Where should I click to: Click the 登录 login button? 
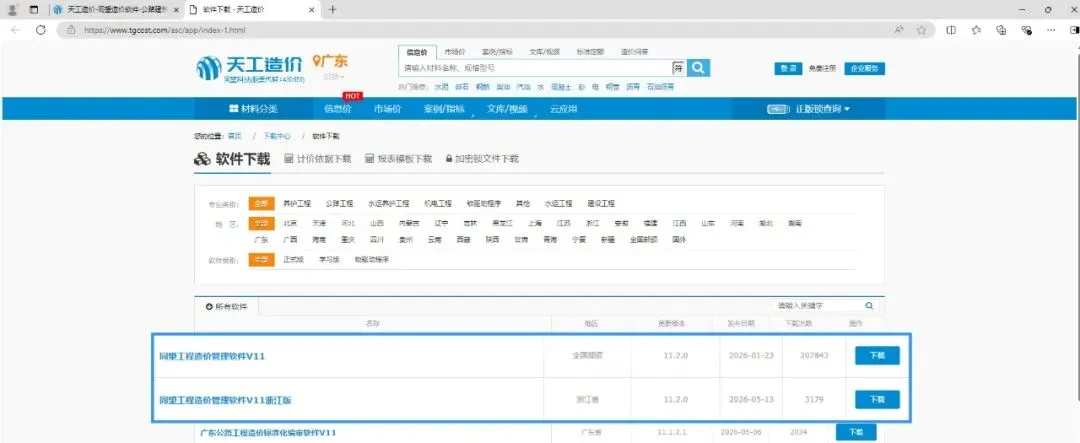788,68
